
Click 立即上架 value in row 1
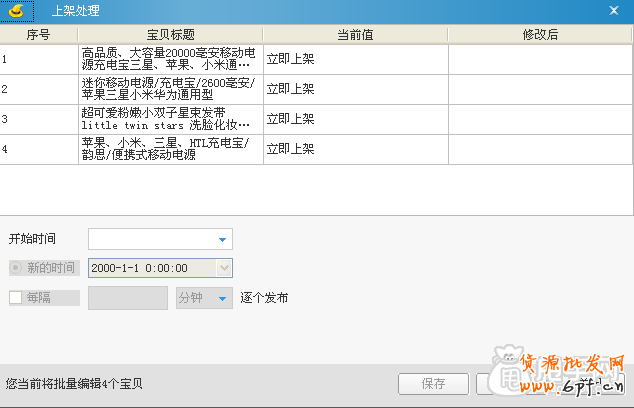click(290, 59)
